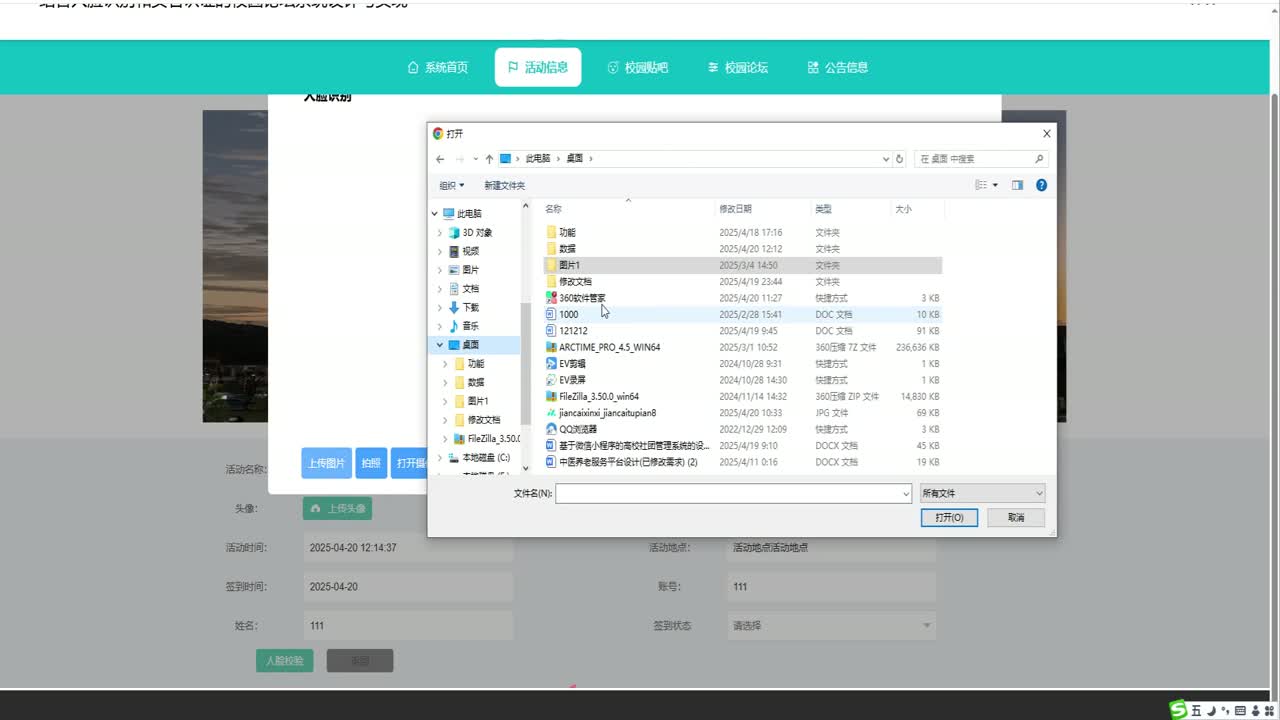Refresh the folder listing
The height and width of the screenshot is (720, 1280).
click(899, 159)
